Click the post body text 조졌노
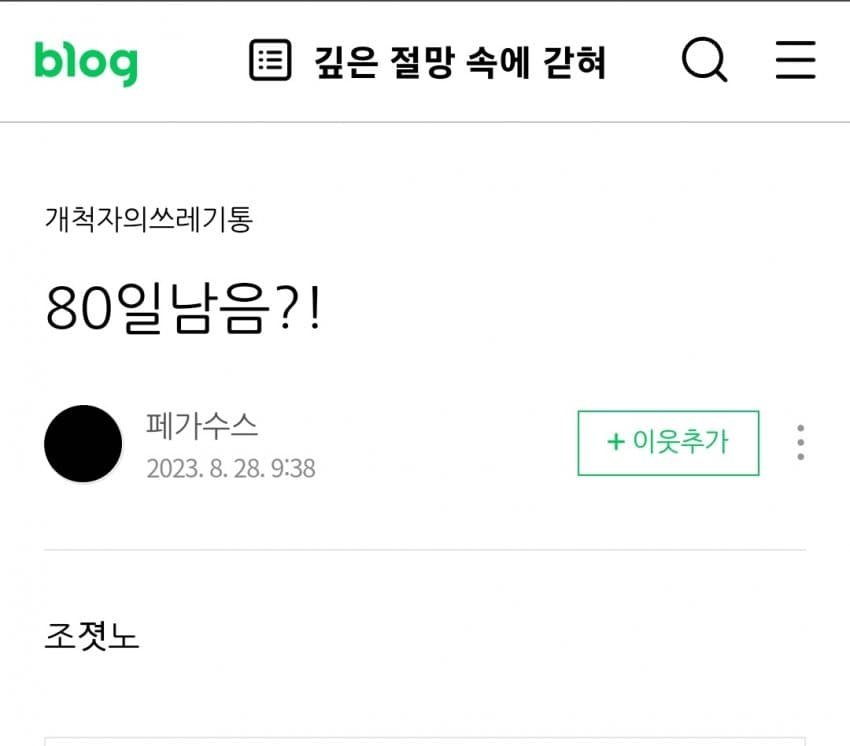Screen dimensions: 850x746 coord(92,636)
